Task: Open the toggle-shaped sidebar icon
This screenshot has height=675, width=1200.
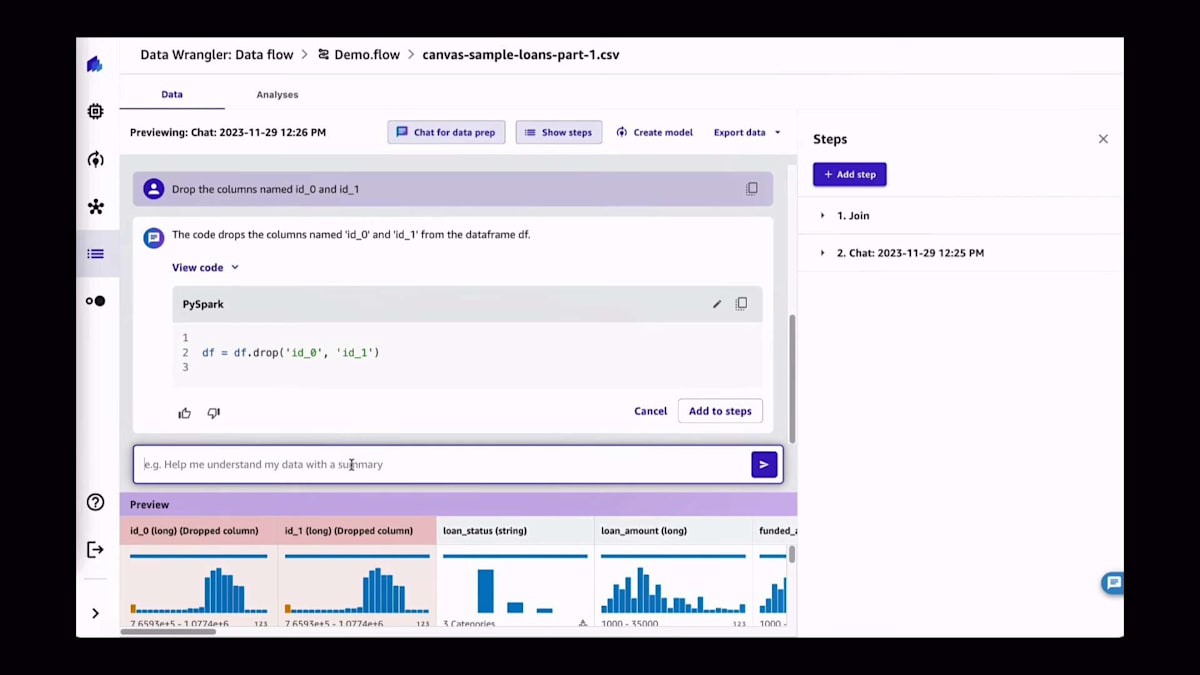Action: [95, 301]
